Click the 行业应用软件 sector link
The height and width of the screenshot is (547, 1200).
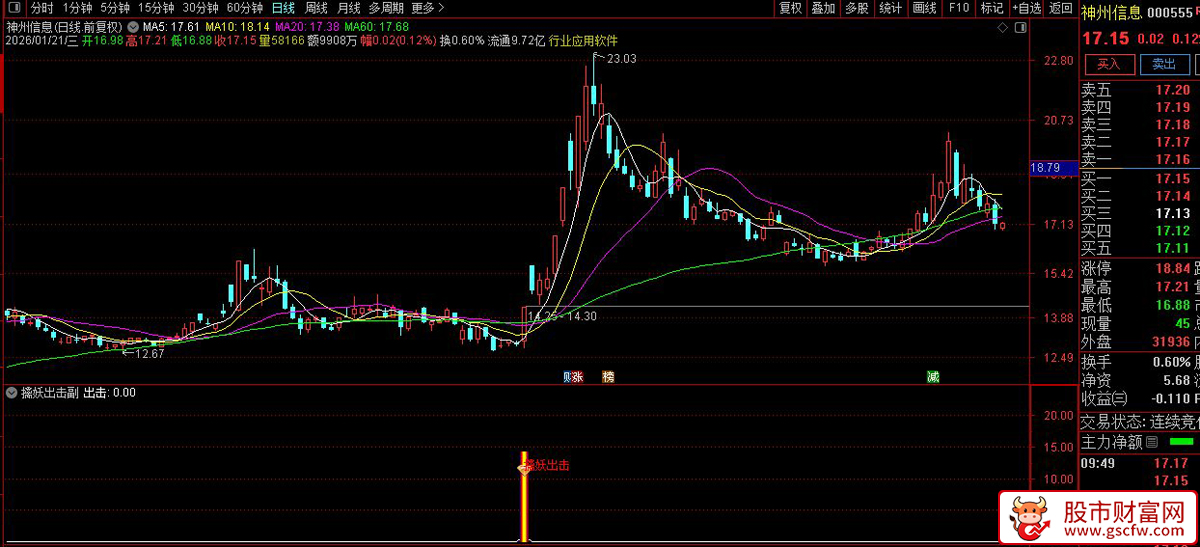(x=583, y=41)
